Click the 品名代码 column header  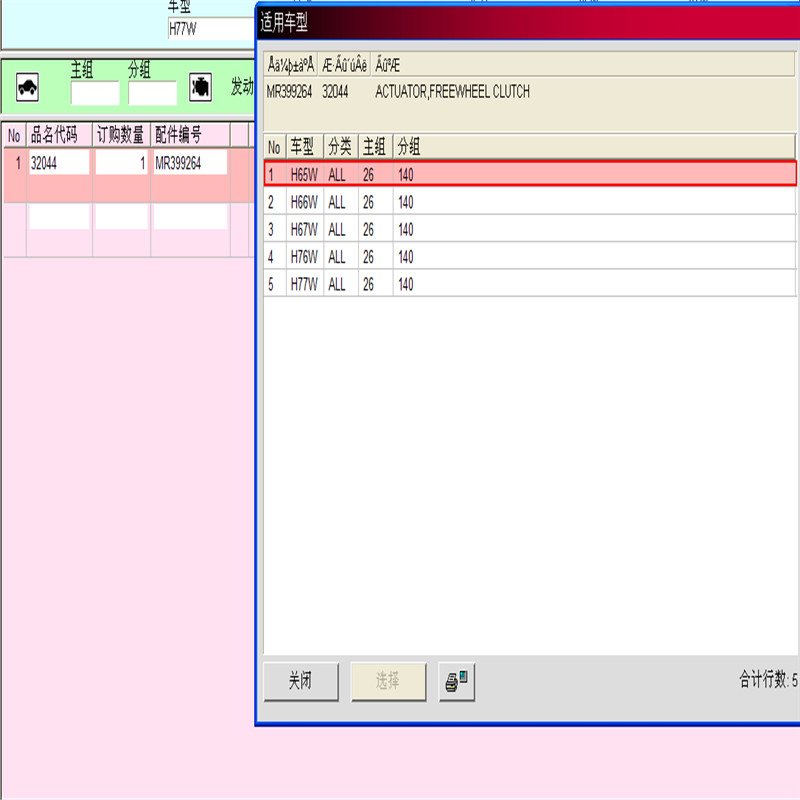[59, 135]
